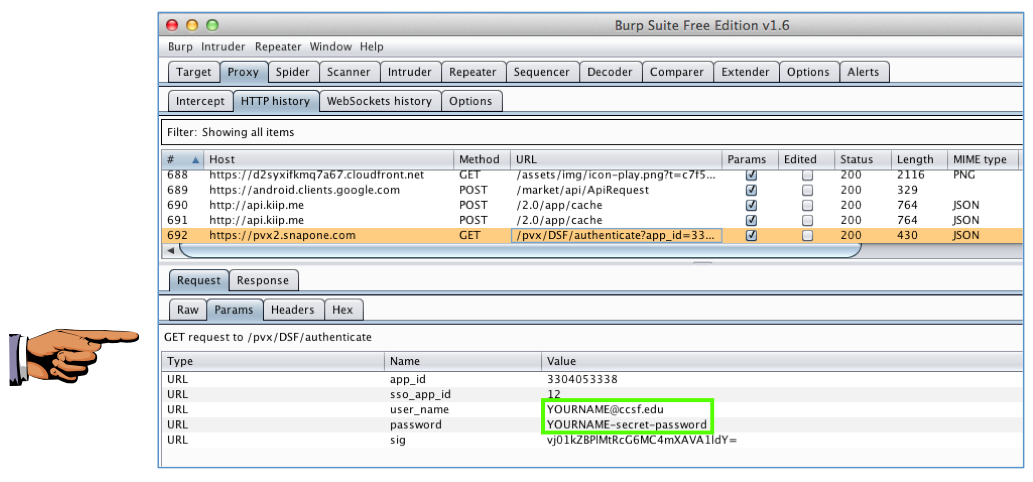The width and height of the screenshot is (1033, 482).
Task: Switch to the Headers view tab
Action: (293, 309)
